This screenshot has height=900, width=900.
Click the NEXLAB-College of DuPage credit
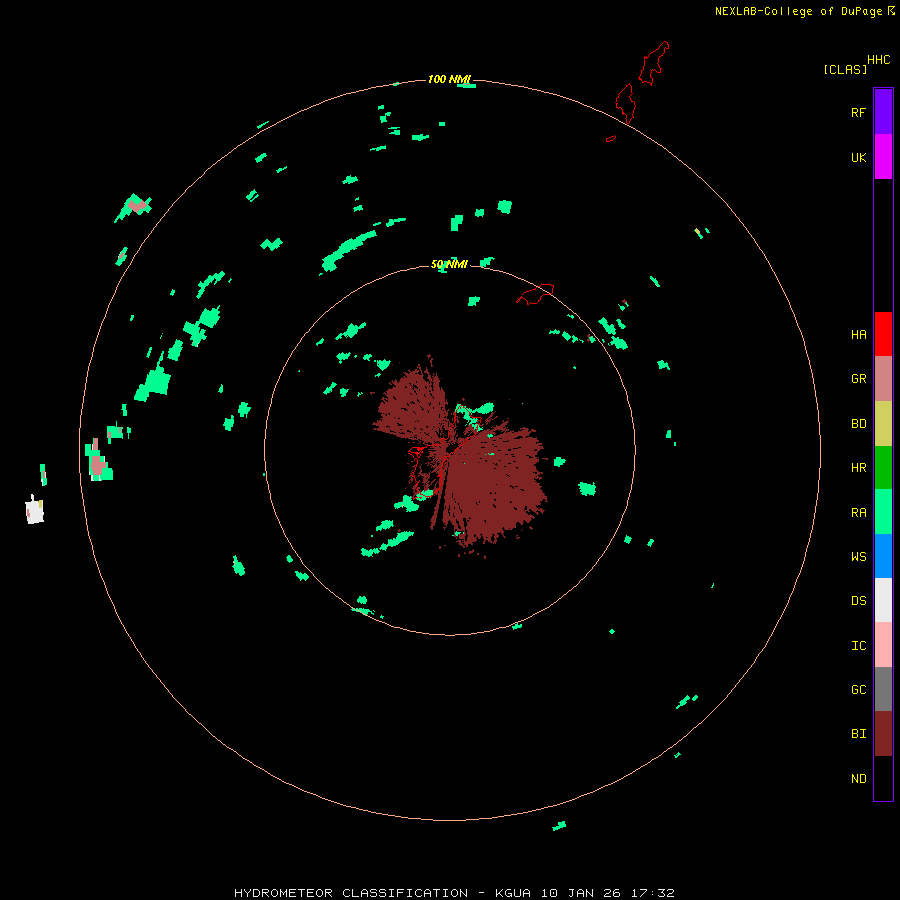[798, 11]
